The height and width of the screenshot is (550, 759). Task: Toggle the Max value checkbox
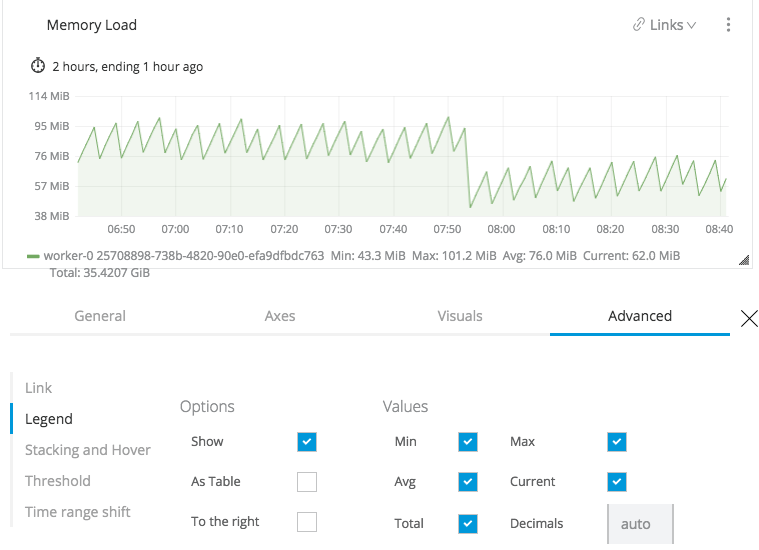617,441
